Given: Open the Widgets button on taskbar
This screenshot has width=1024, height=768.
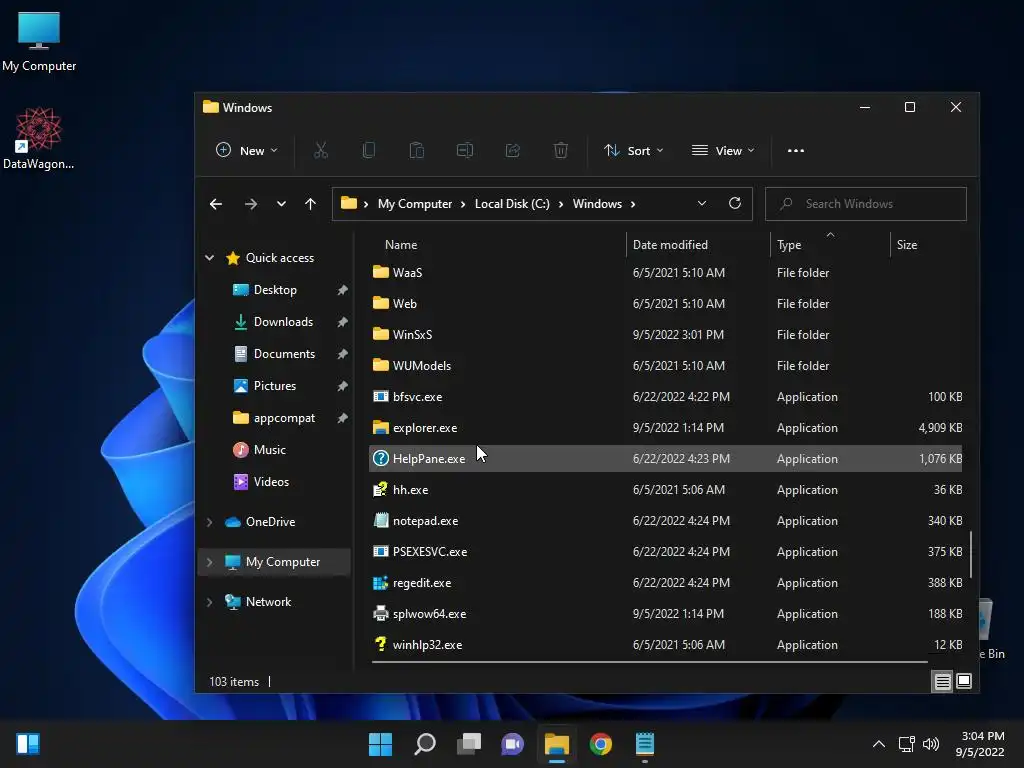Looking at the screenshot, I should tap(28, 744).
